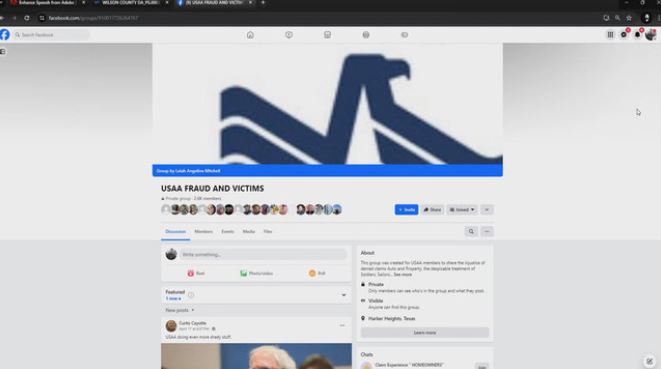Click the Learn more button in About

point(425,333)
